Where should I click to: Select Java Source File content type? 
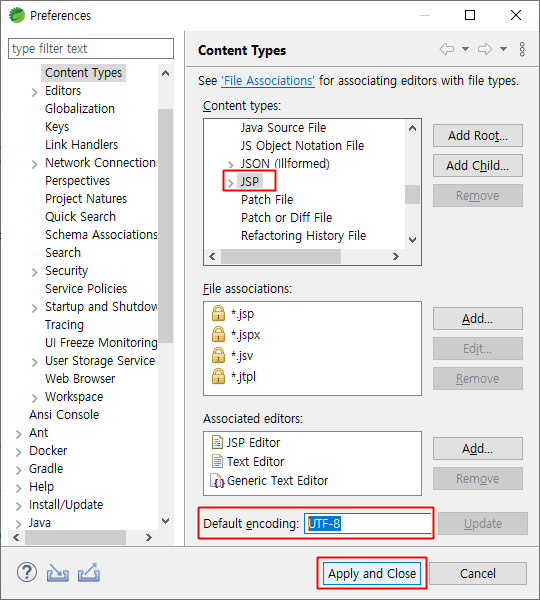283,127
